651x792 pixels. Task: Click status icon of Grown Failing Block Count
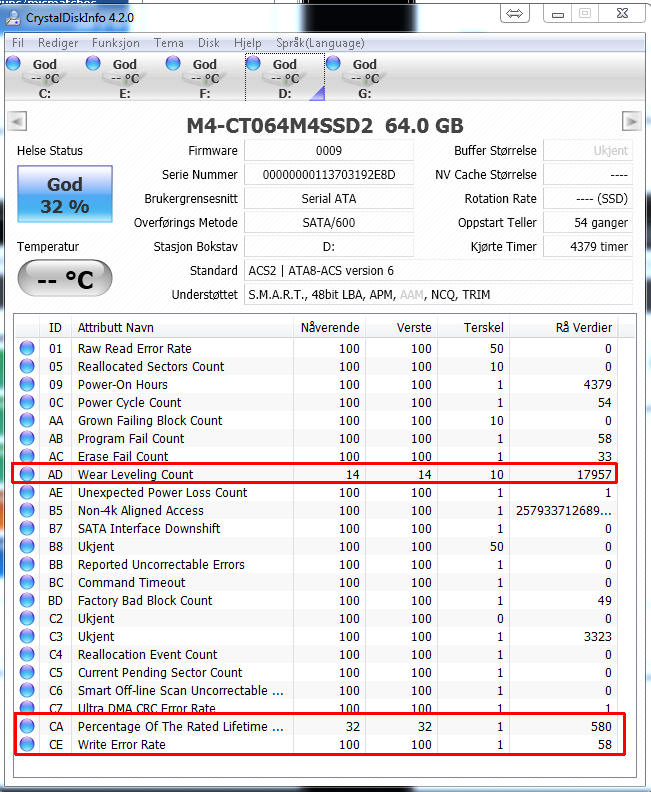(x=27, y=420)
